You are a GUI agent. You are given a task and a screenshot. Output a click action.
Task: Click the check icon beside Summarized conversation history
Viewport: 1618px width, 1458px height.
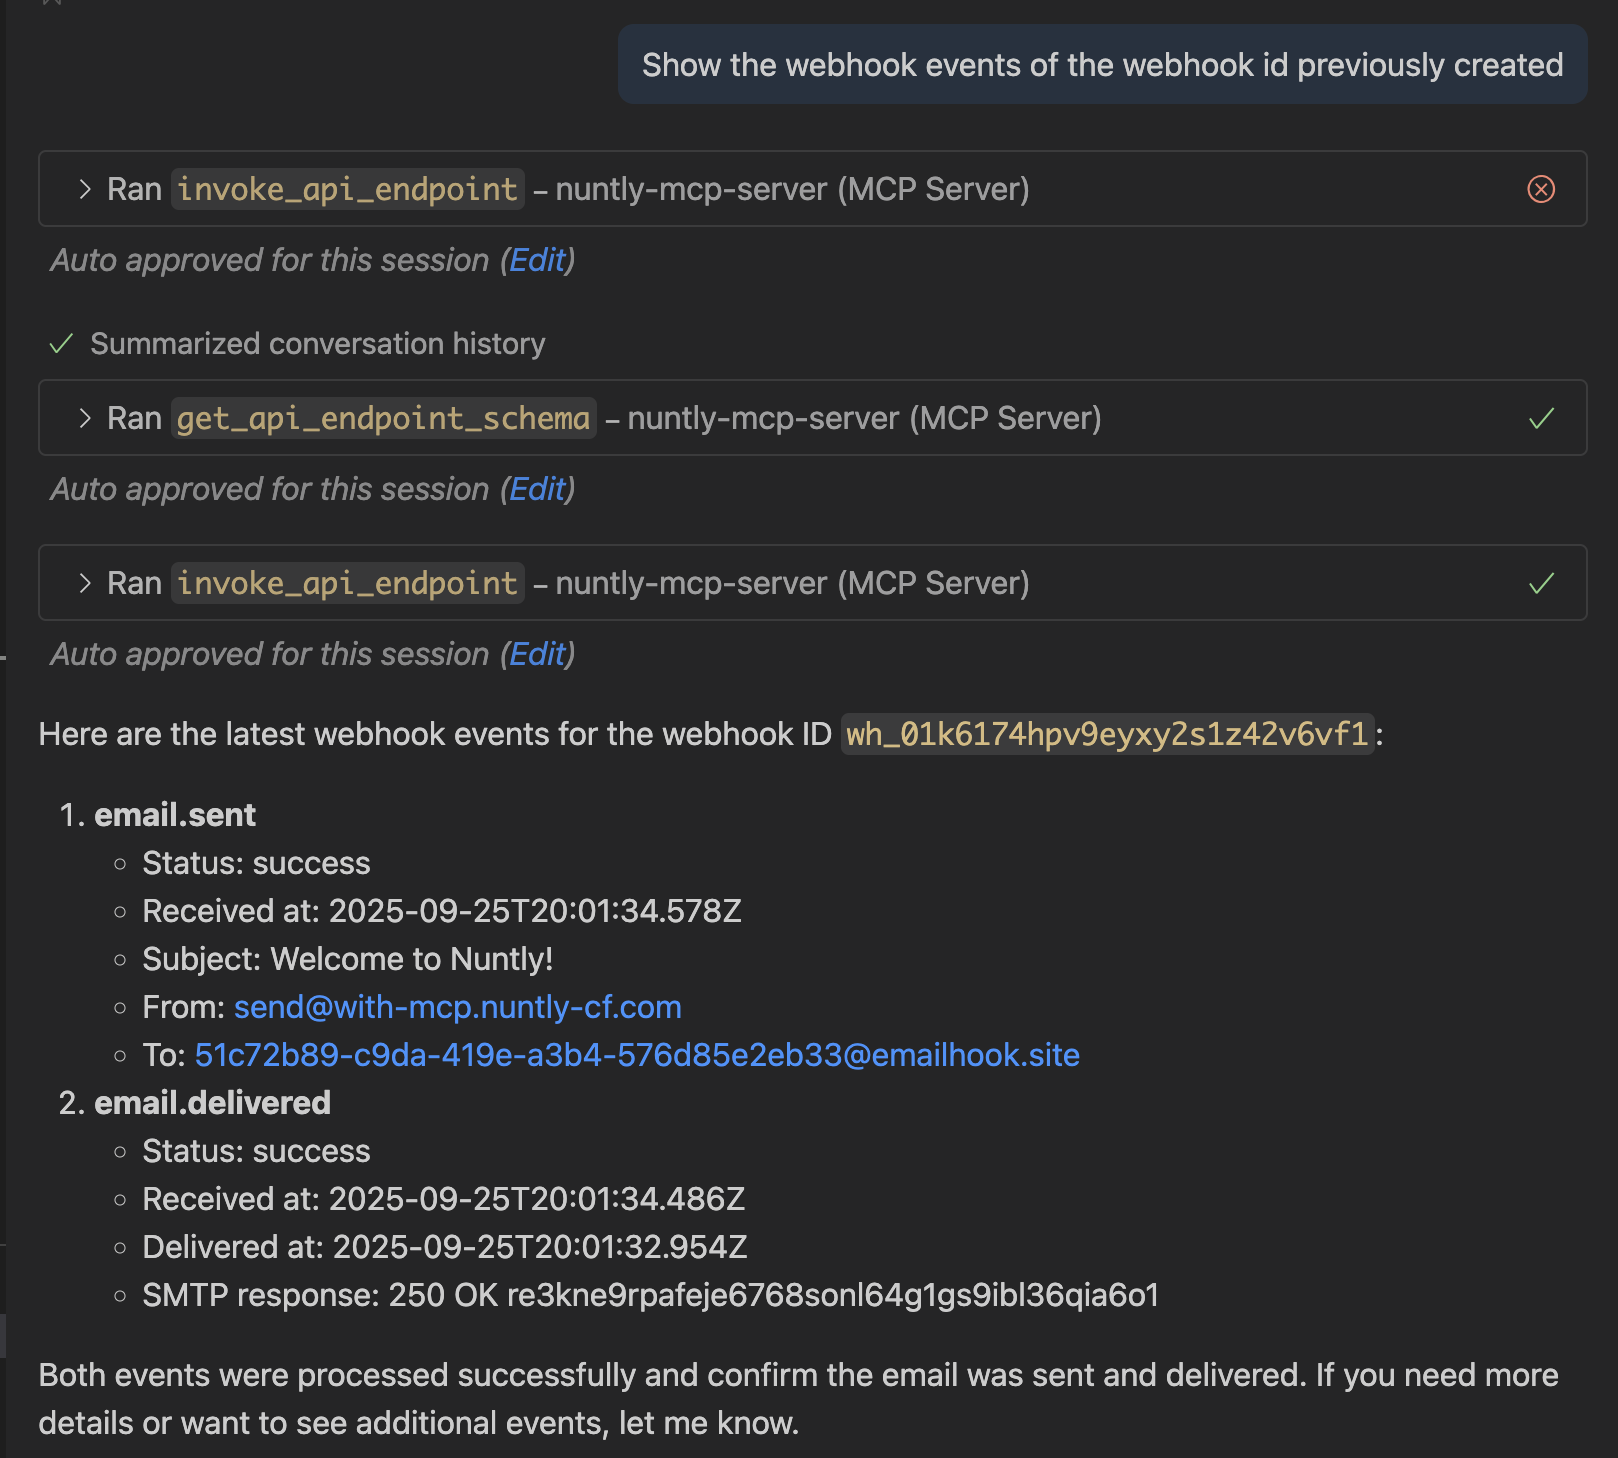point(61,344)
